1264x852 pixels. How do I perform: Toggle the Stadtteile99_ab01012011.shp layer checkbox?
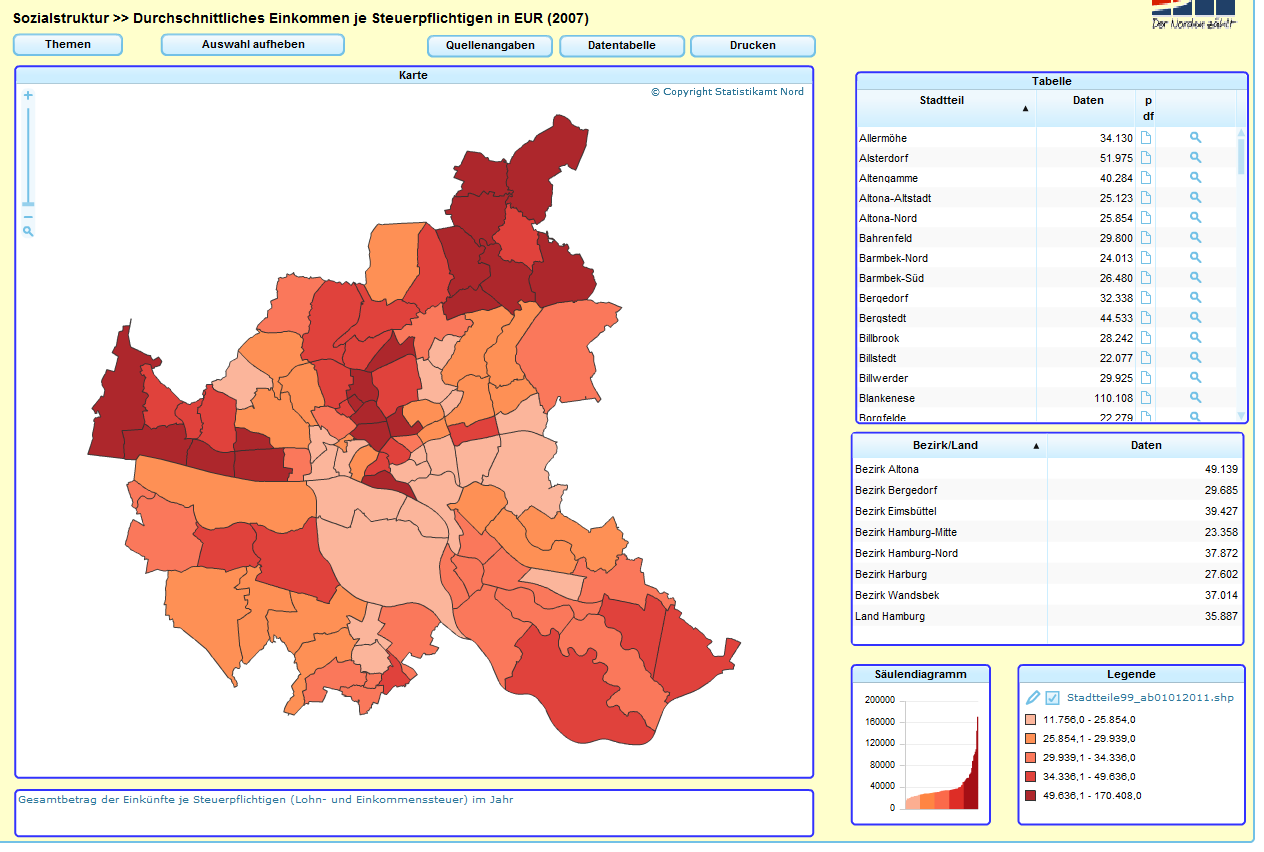click(x=1052, y=697)
